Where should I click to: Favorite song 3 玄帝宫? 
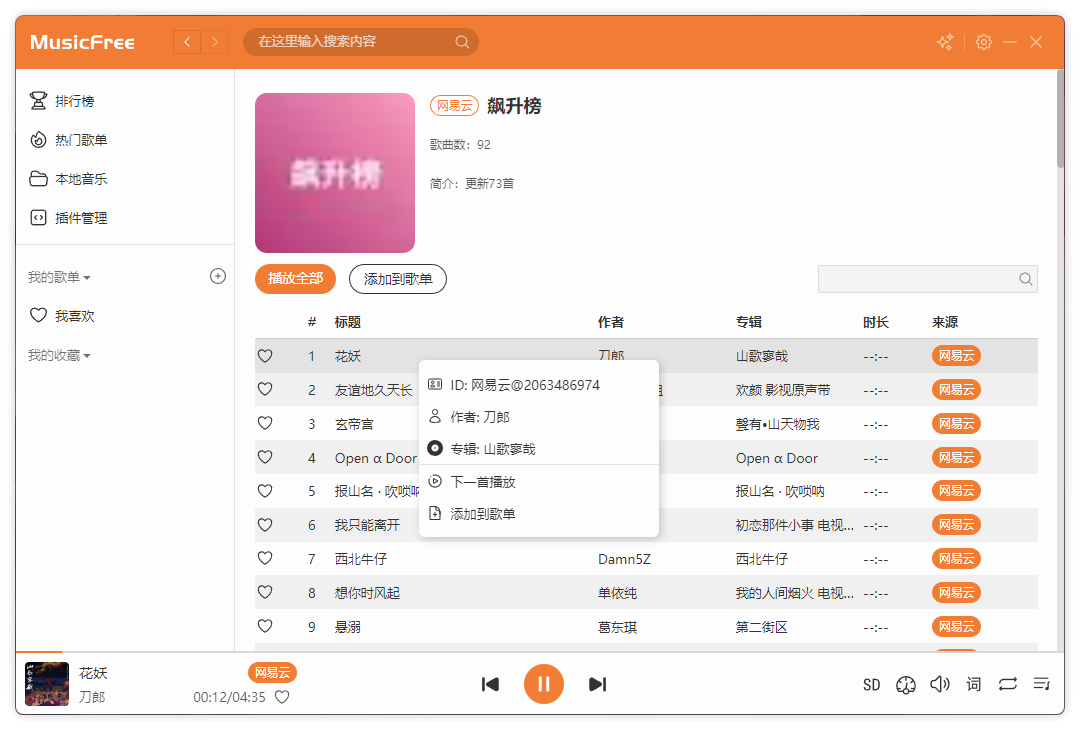265,424
